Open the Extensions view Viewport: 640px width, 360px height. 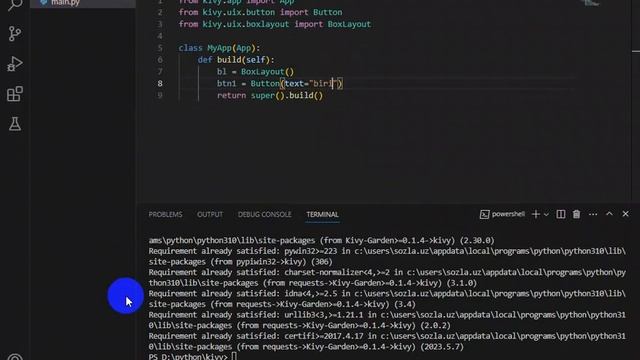click(x=15, y=94)
